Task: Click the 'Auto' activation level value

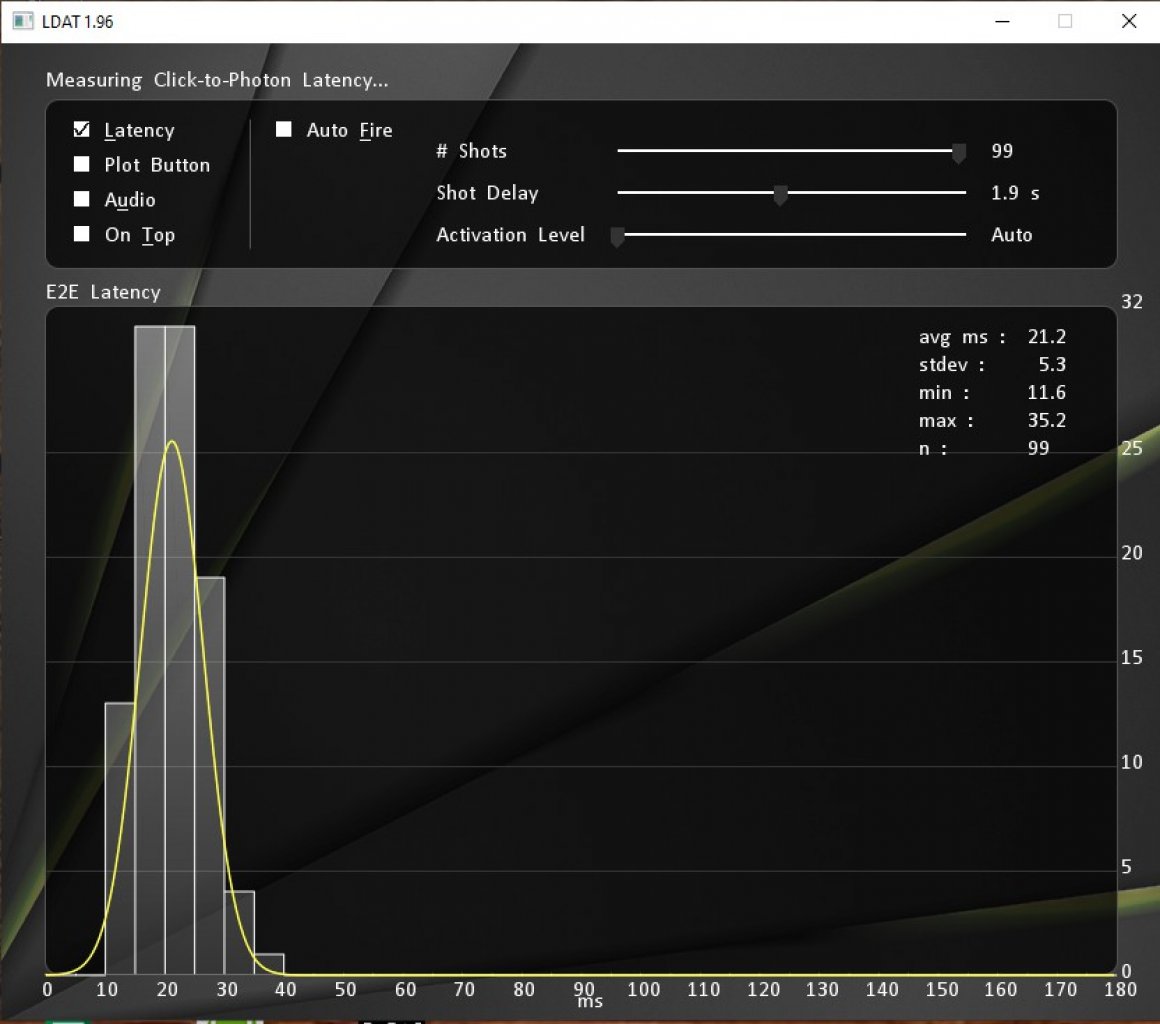Action: tap(1011, 235)
